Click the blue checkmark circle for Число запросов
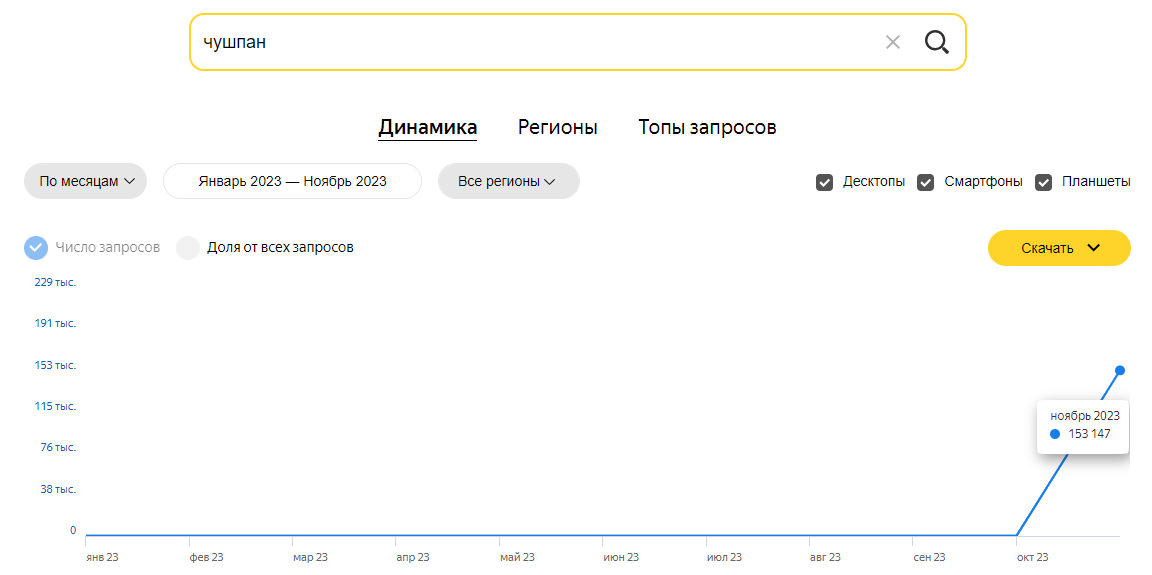Viewport: 1152px width, 575px height. 36,247
